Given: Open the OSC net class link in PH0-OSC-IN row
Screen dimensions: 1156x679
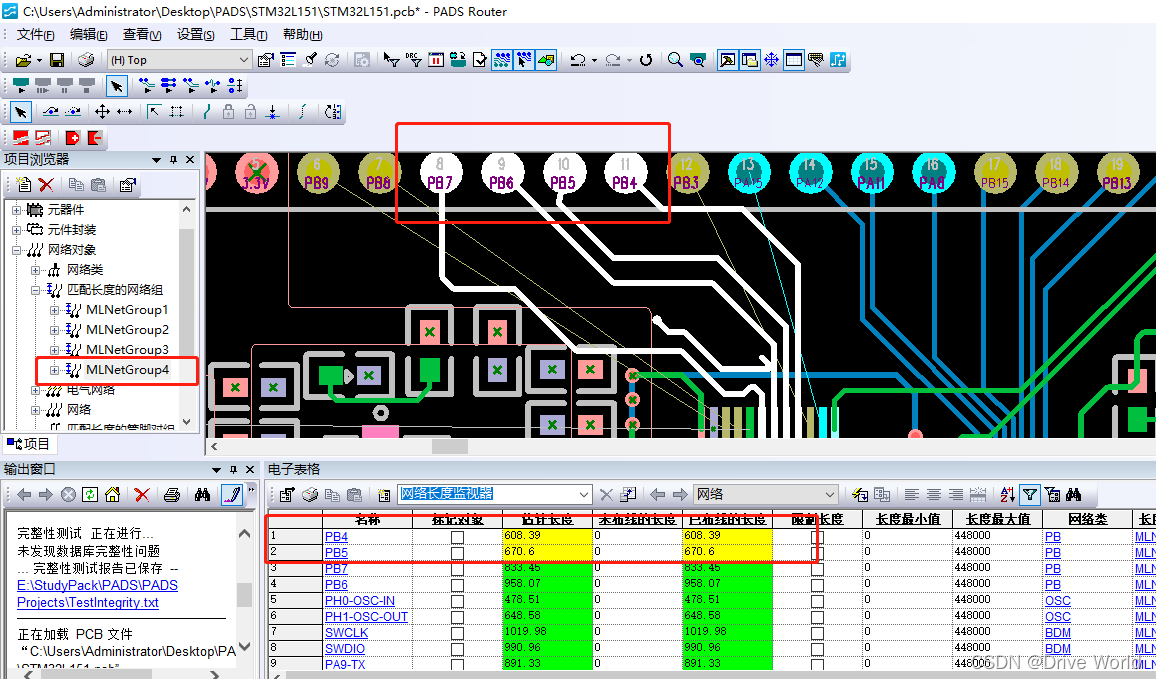Looking at the screenshot, I should tap(1058, 601).
